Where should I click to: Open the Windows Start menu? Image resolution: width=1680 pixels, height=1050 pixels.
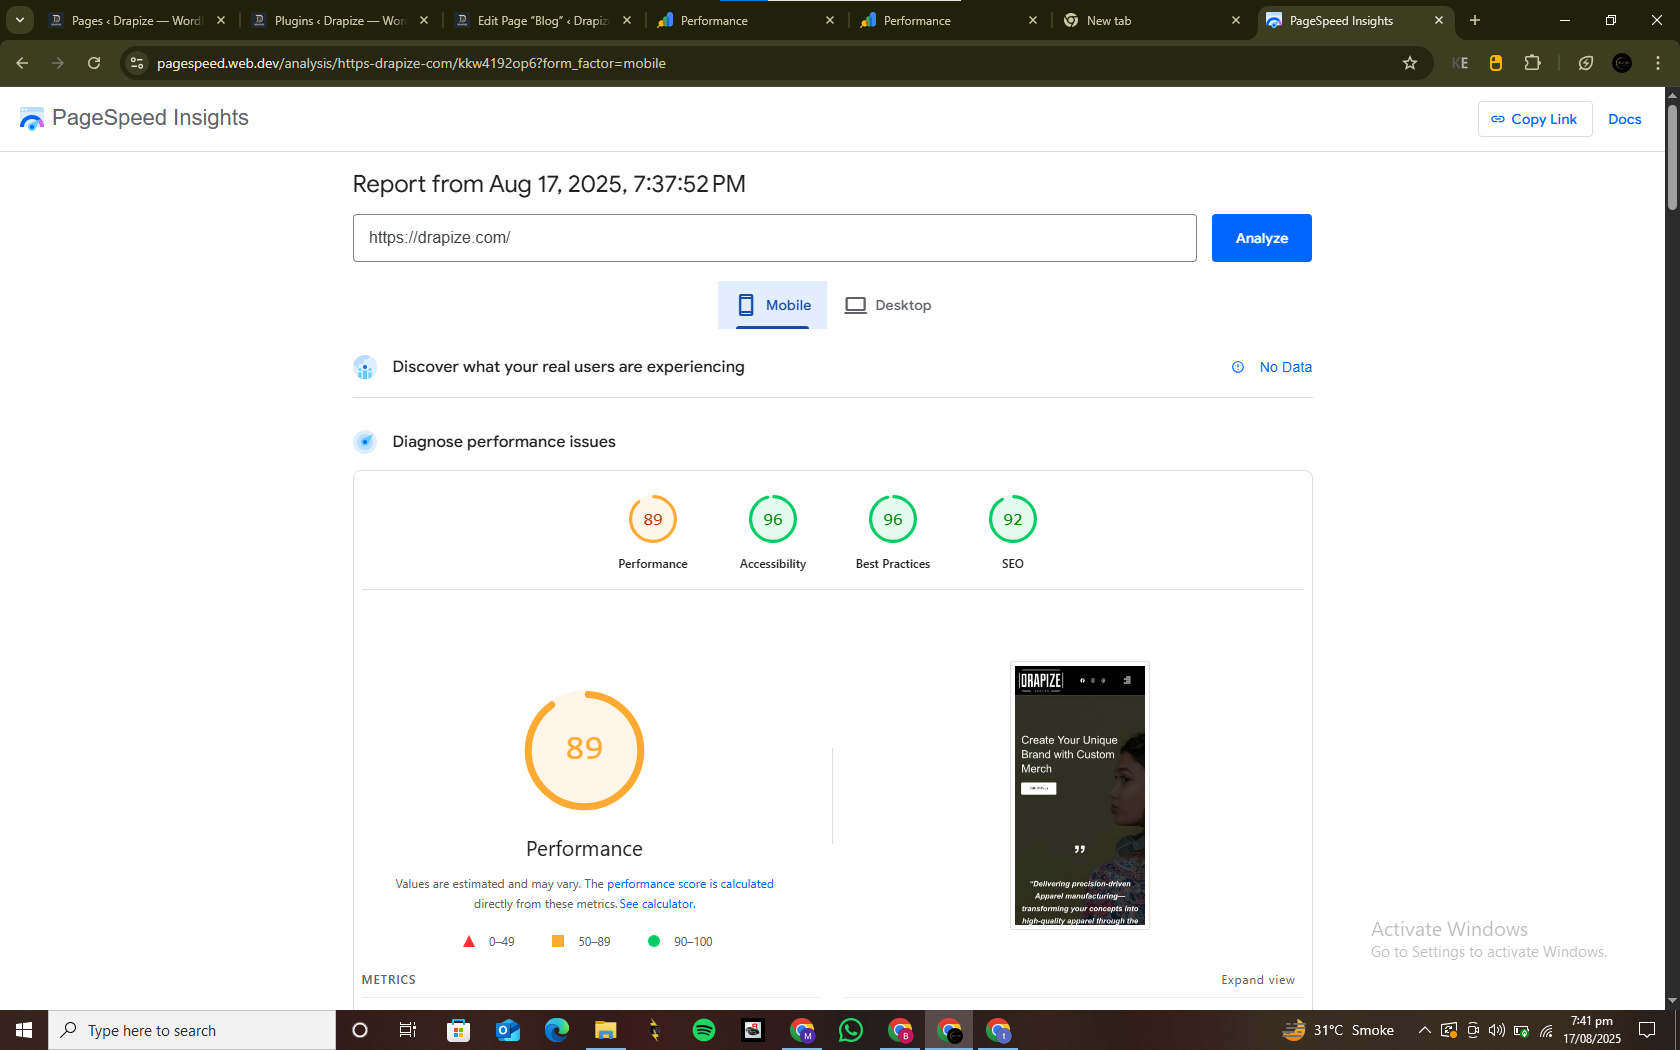click(x=24, y=1030)
